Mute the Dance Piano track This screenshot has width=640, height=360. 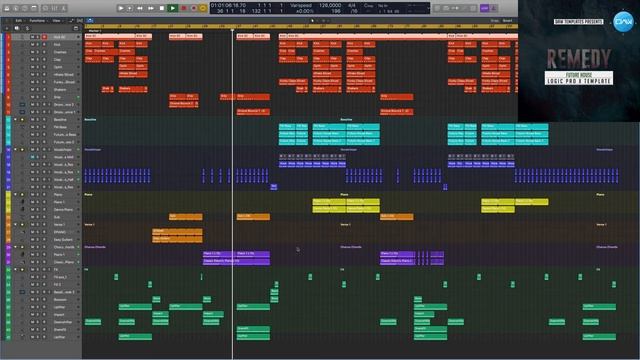pos(32,209)
